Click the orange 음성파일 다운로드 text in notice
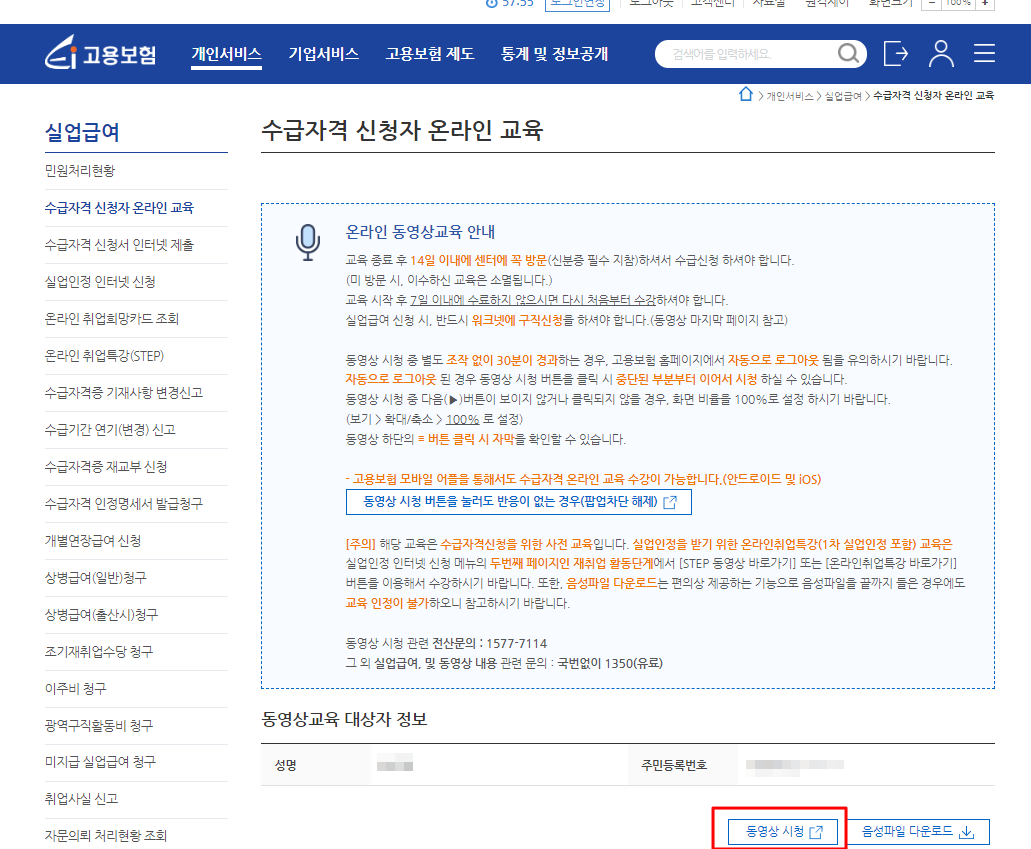The height and width of the screenshot is (849, 1031). pyautogui.click(x=611, y=583)
